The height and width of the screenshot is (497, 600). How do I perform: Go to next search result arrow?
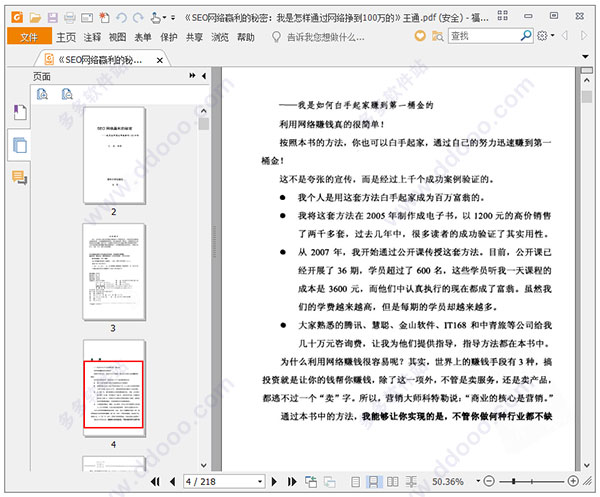tap(584, 36)
